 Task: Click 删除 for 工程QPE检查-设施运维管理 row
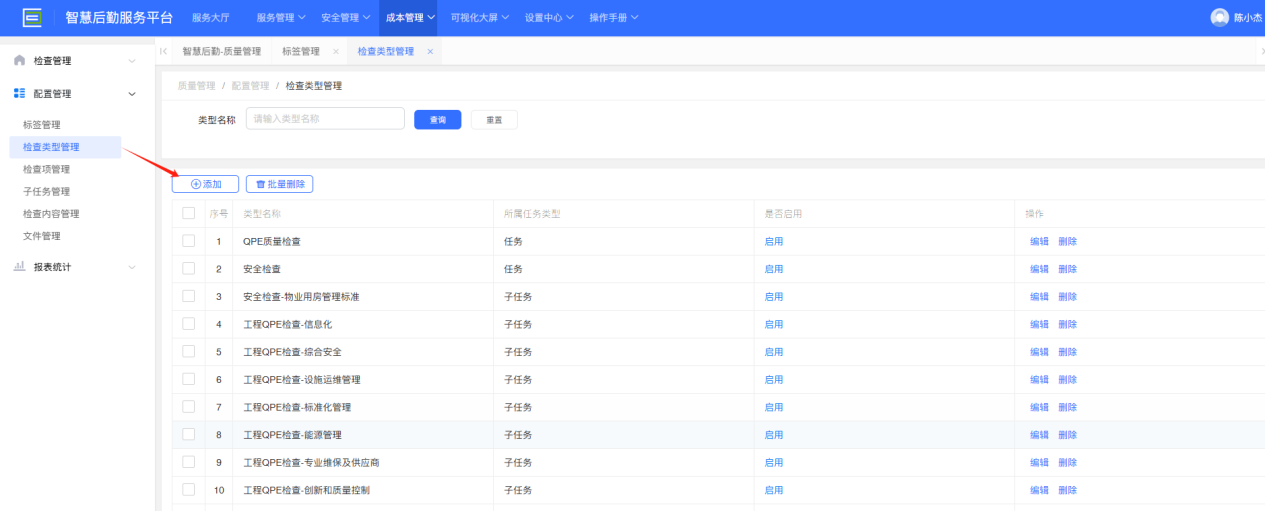click(1068, 379)
